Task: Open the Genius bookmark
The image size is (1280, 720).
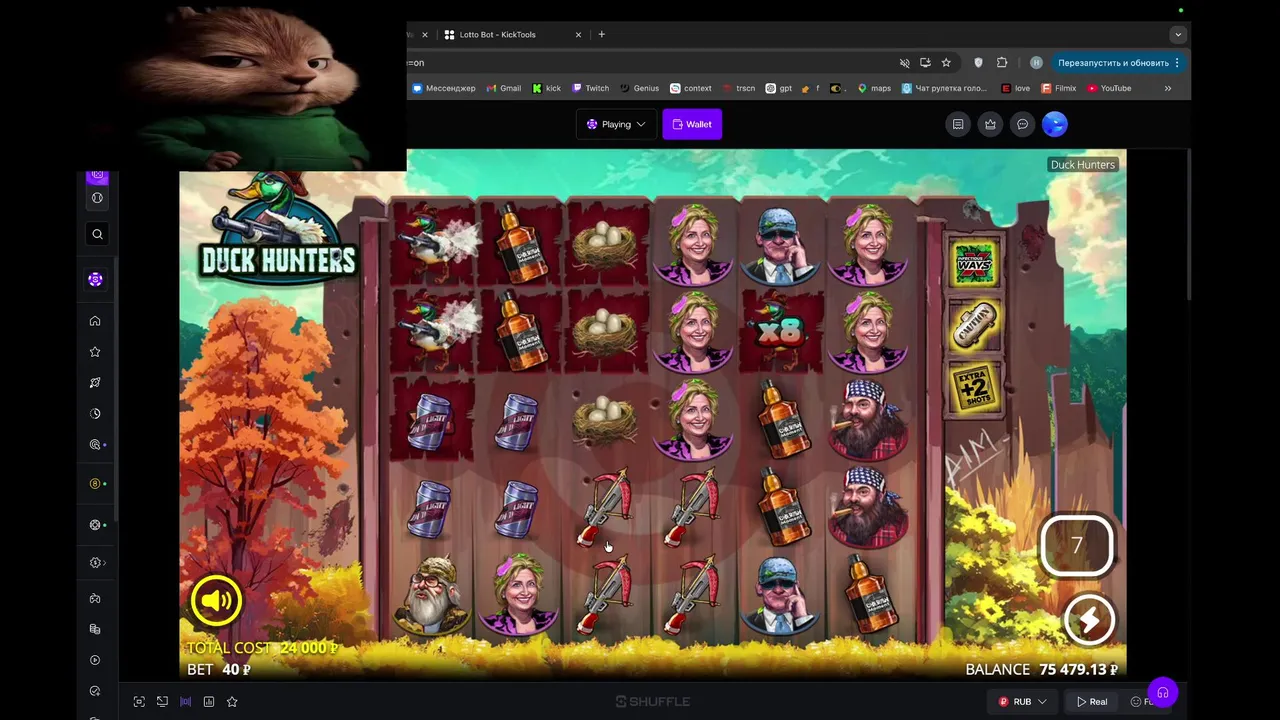Action: pos(639,88)
